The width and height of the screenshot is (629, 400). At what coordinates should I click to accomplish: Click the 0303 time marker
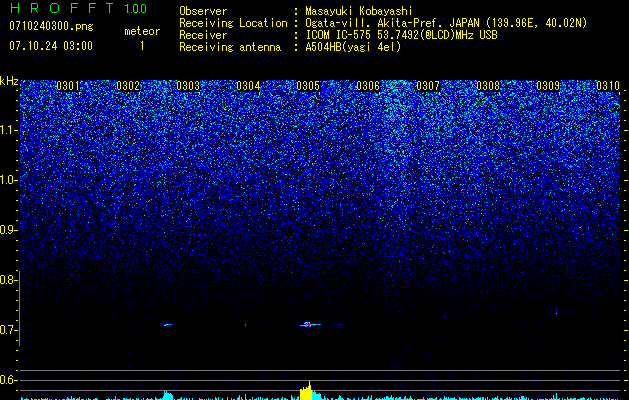[188, 86]
